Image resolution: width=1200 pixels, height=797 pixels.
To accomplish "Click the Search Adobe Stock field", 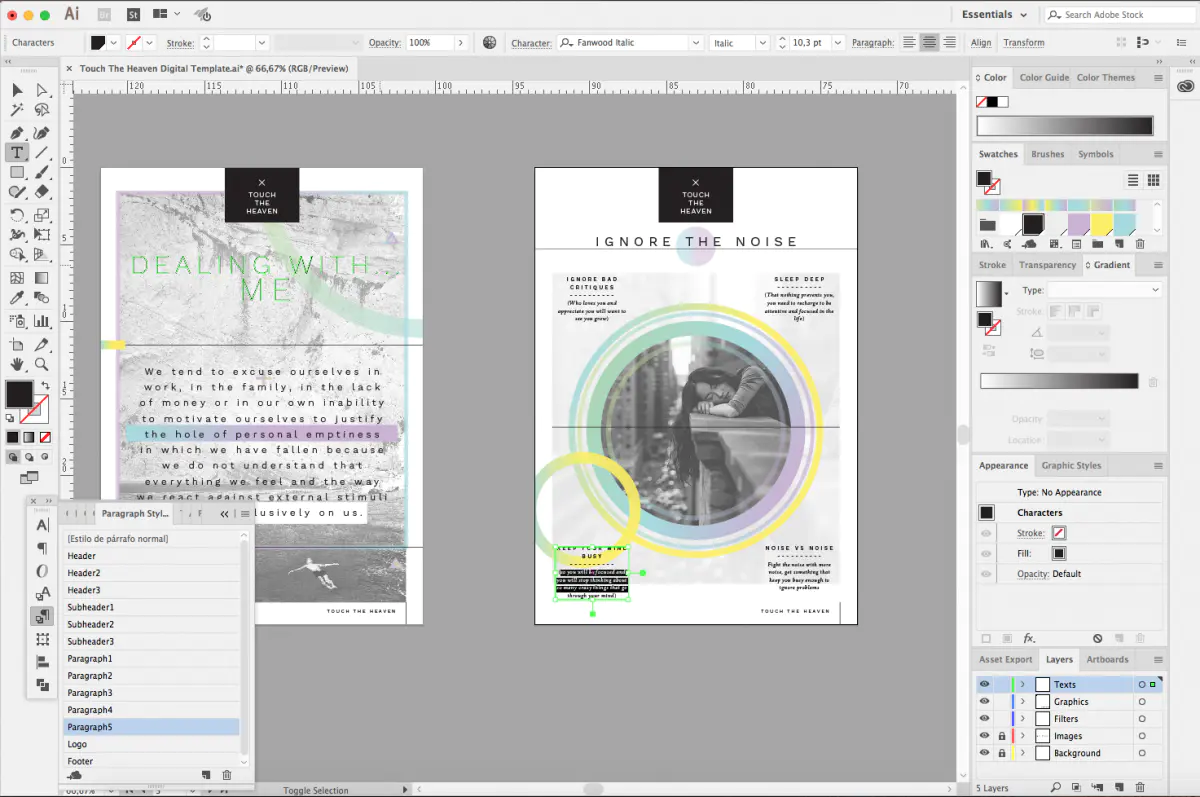I will point(1120,15).
